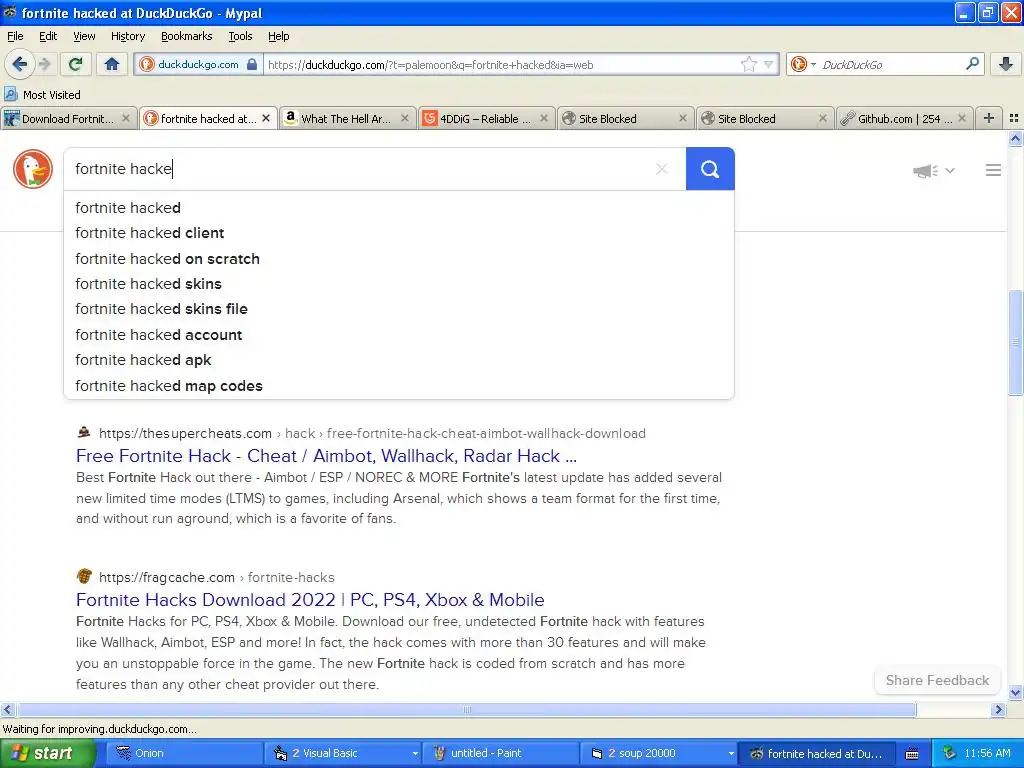This screenshot has height=768, width=1024.
Task: Close the Download Fortnite tab
Action: [126, 118]
